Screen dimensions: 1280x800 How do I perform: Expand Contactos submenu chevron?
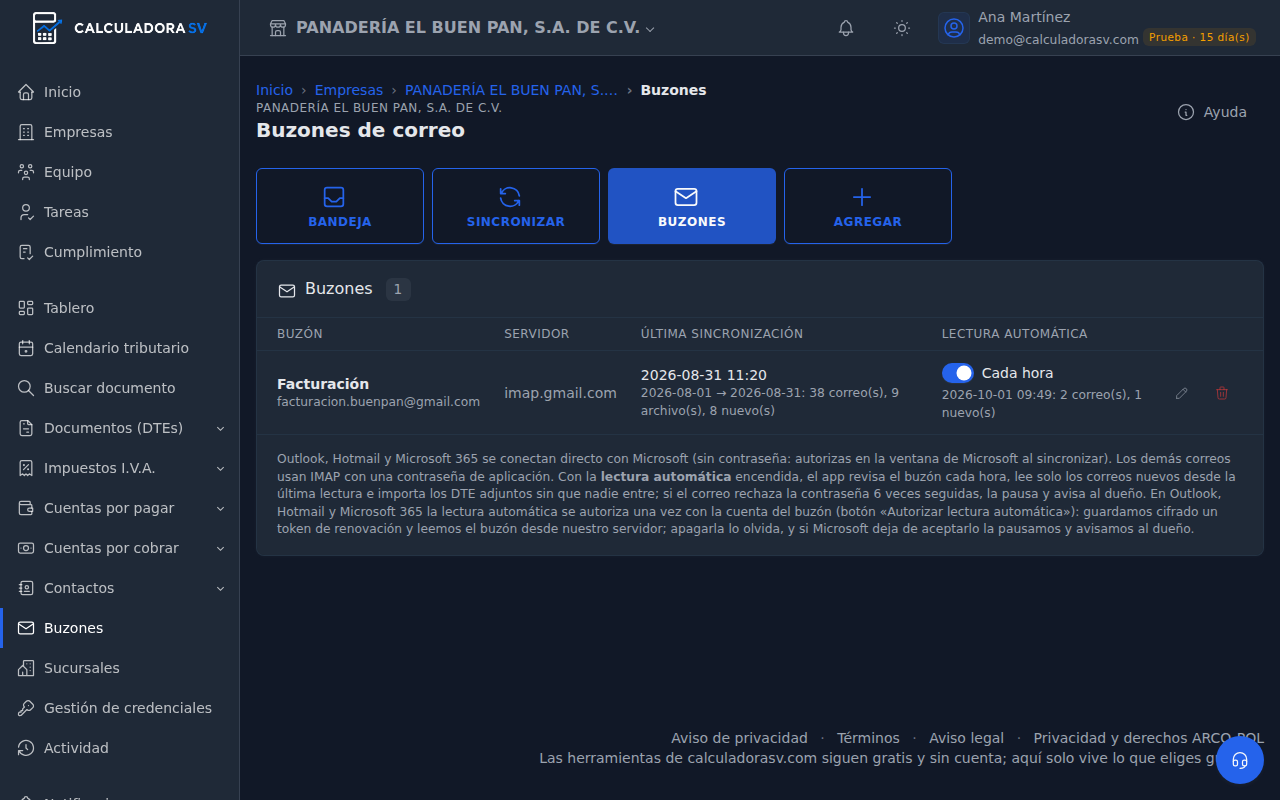(221, 588)
